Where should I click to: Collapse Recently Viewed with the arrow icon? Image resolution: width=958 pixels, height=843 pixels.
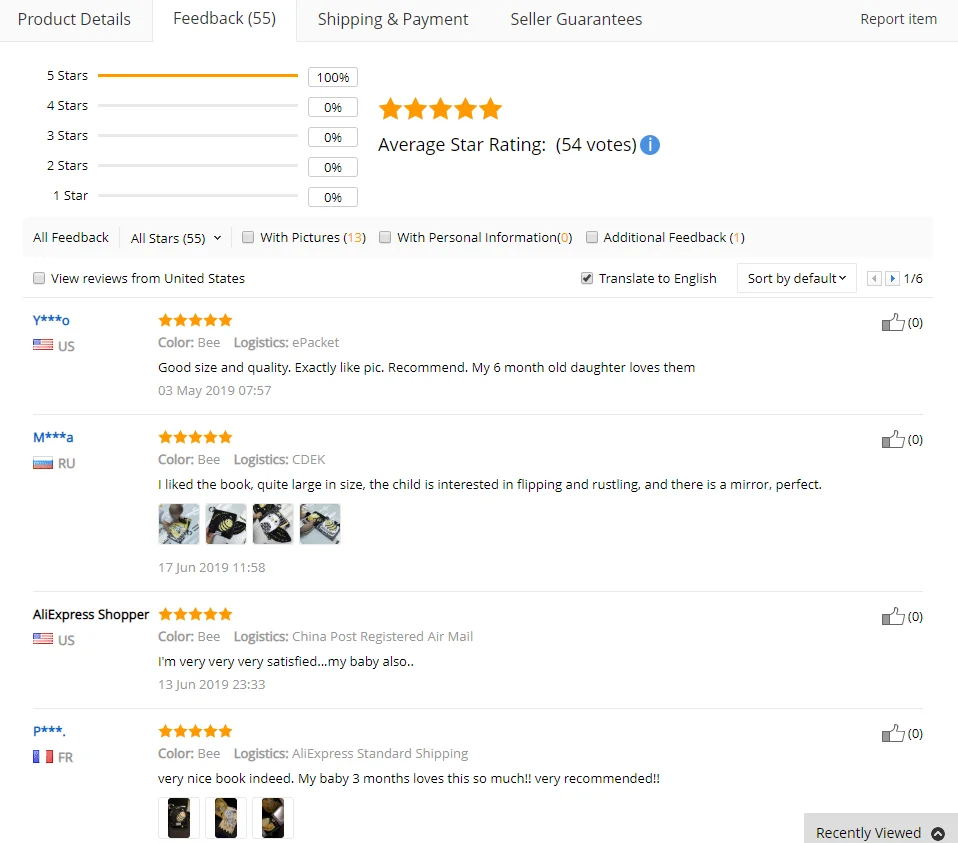coord(938,833)
